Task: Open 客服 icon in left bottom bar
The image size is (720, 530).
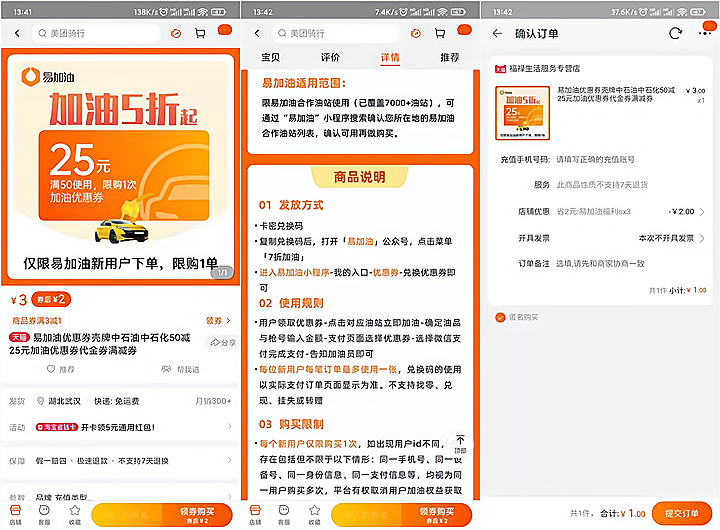Action: (x=45, y=514)
